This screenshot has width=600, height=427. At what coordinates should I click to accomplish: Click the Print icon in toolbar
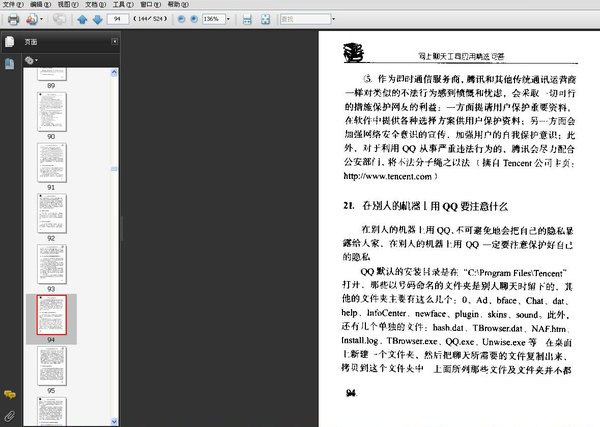tap(13, 19)
